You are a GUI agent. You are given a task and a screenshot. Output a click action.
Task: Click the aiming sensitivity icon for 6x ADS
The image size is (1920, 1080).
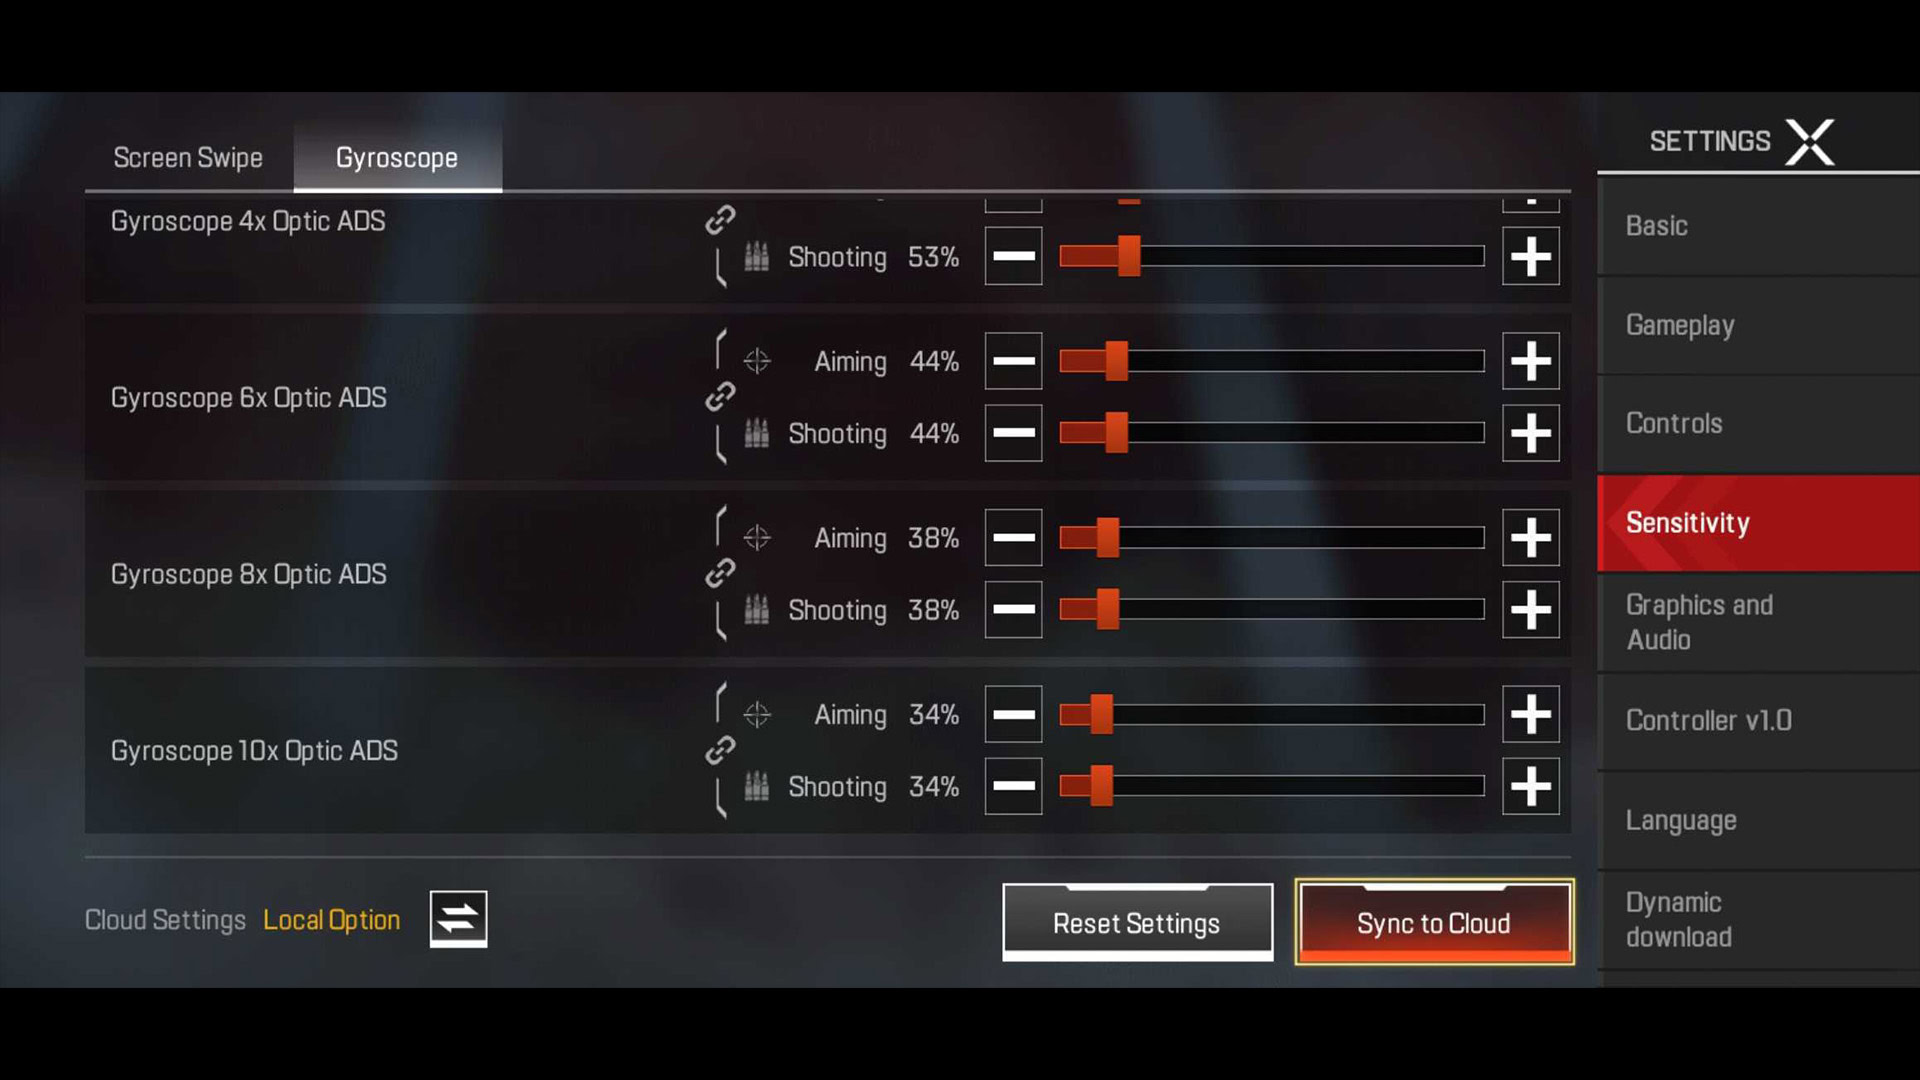tap(758, 360)
